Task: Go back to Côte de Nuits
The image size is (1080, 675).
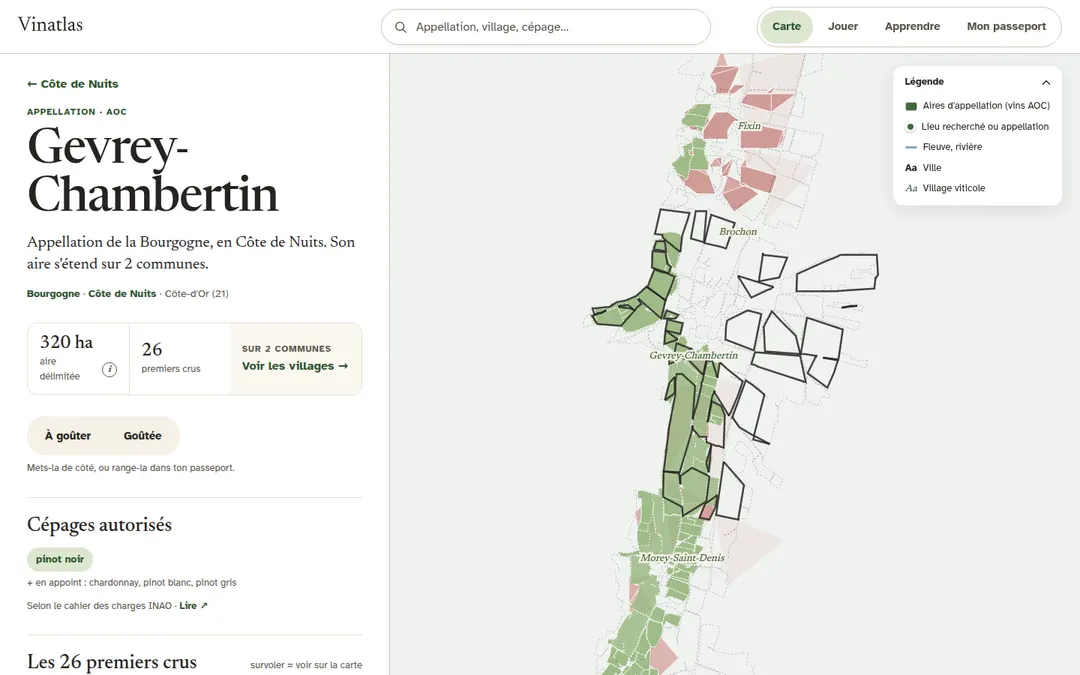Action: click(x=72, y=84)
